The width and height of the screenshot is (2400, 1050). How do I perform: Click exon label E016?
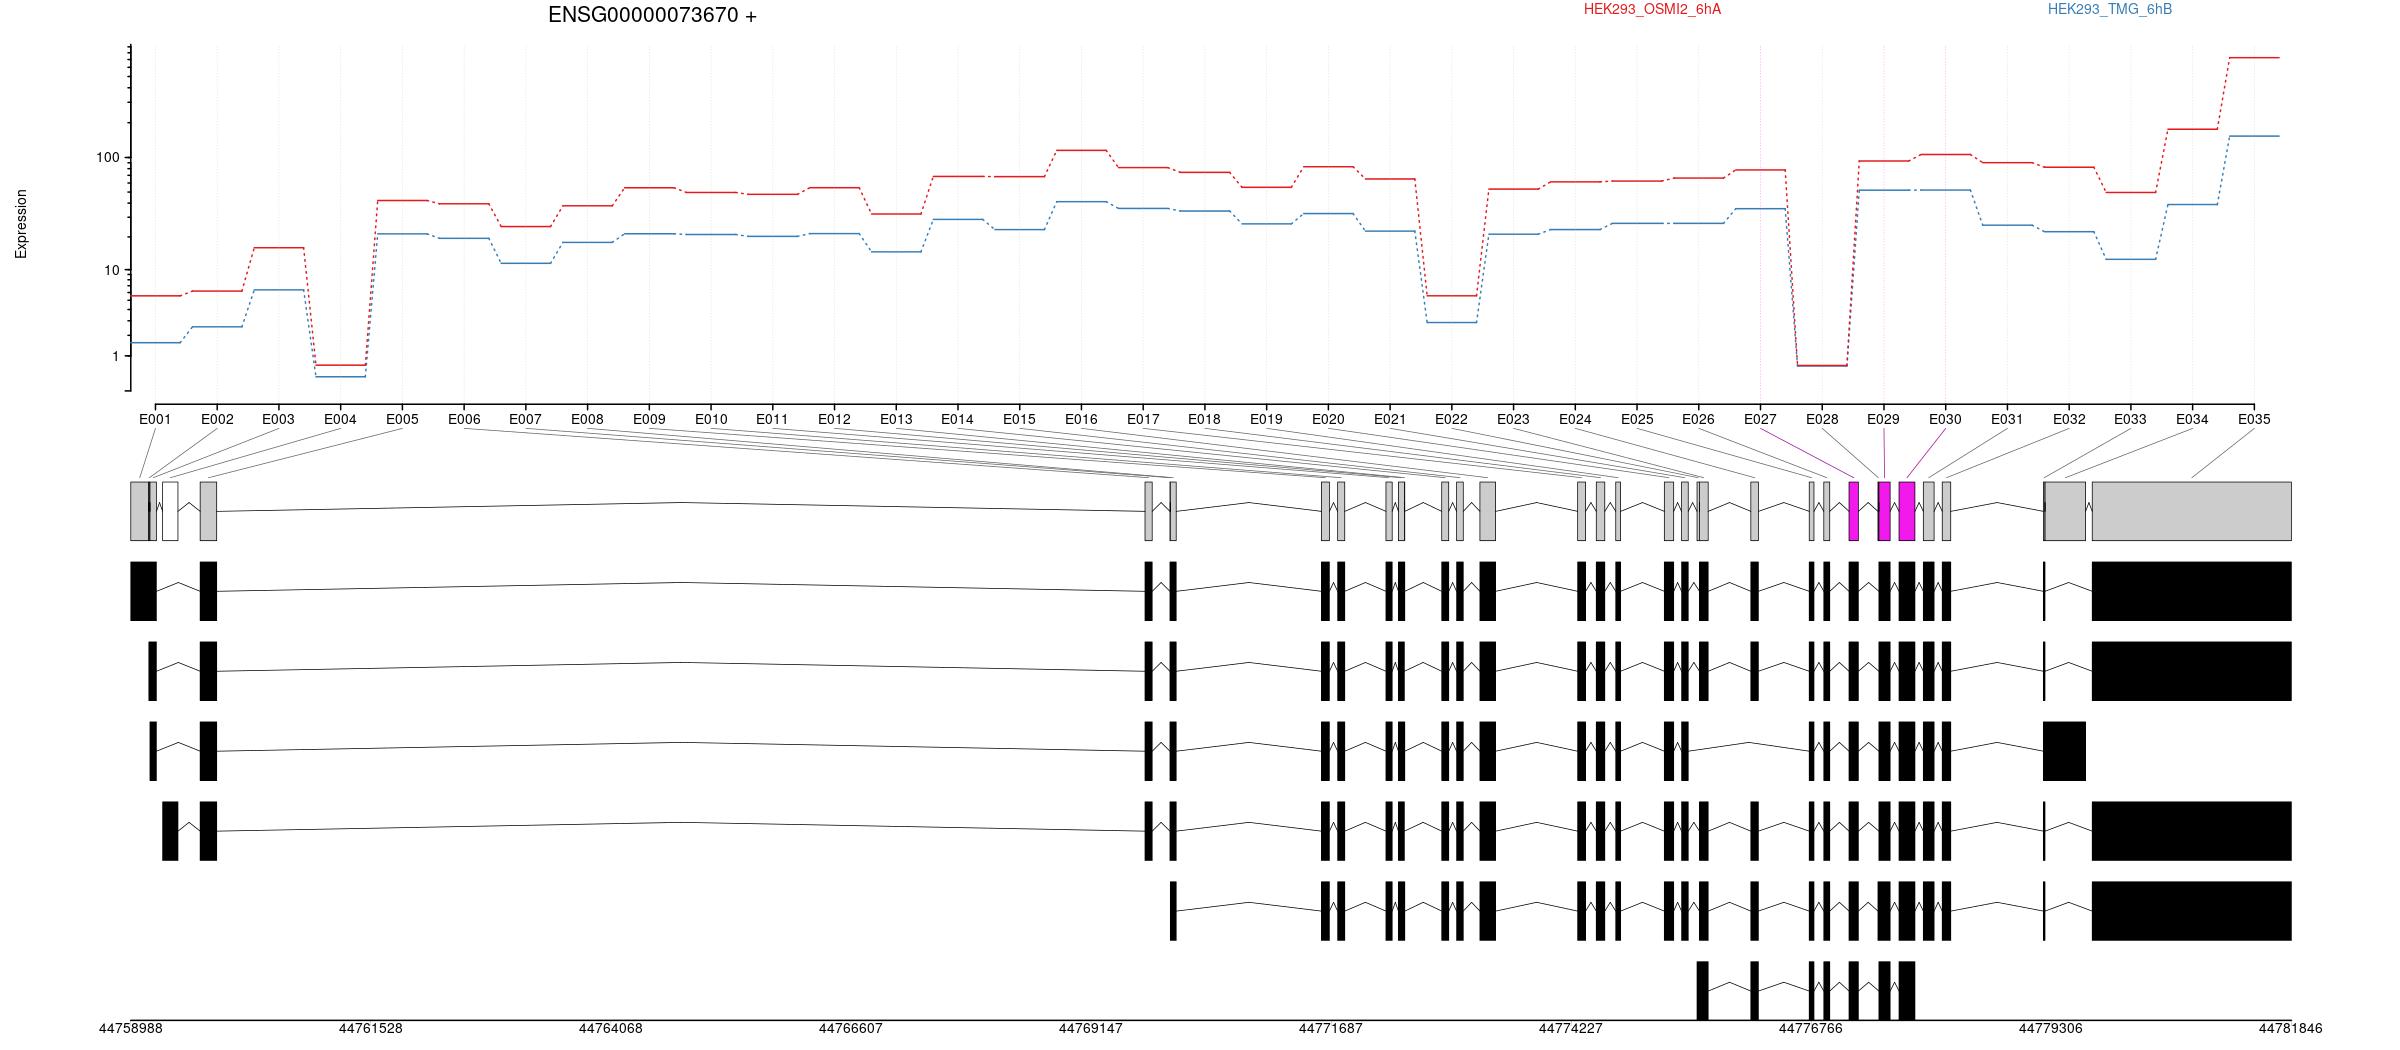1081,419
